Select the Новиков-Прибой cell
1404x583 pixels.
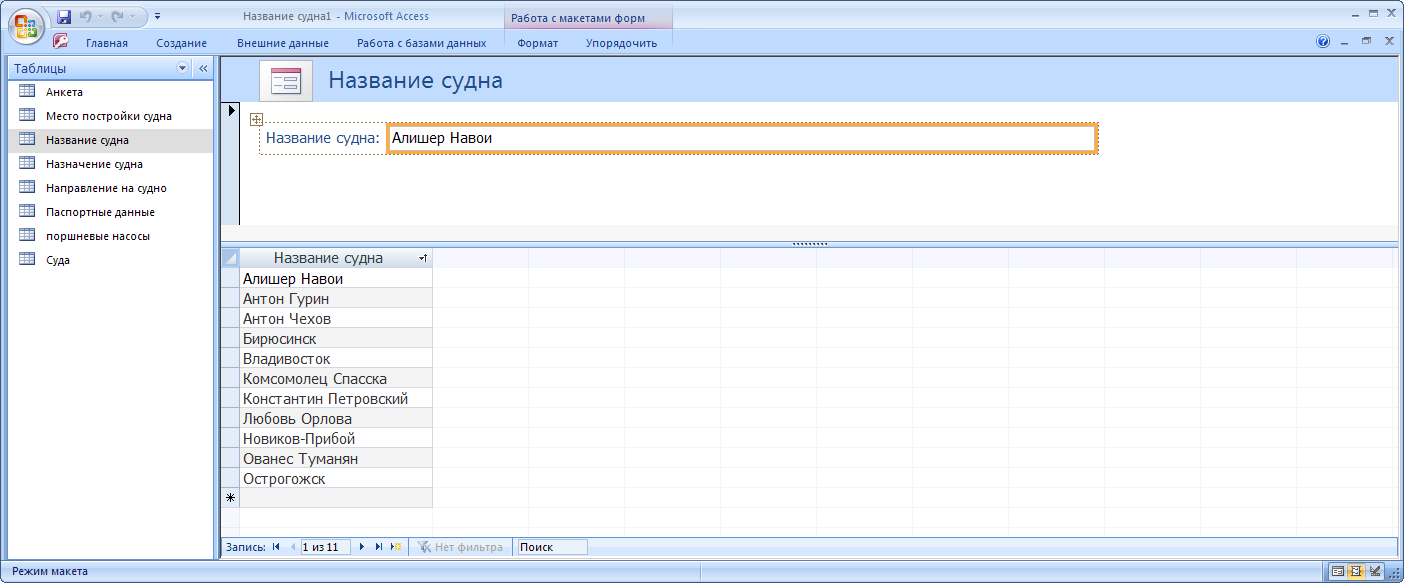[336, 439]
